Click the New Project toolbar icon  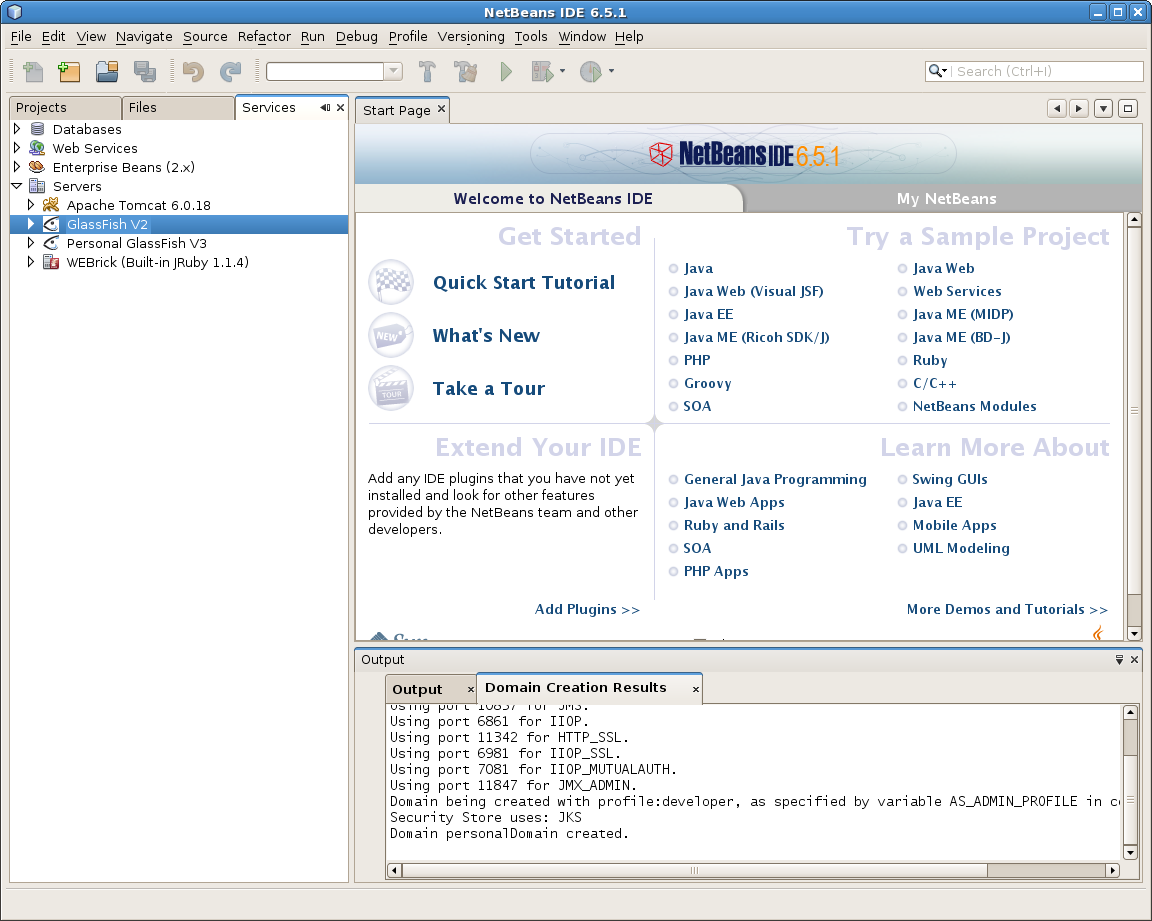tap(69, 71)
